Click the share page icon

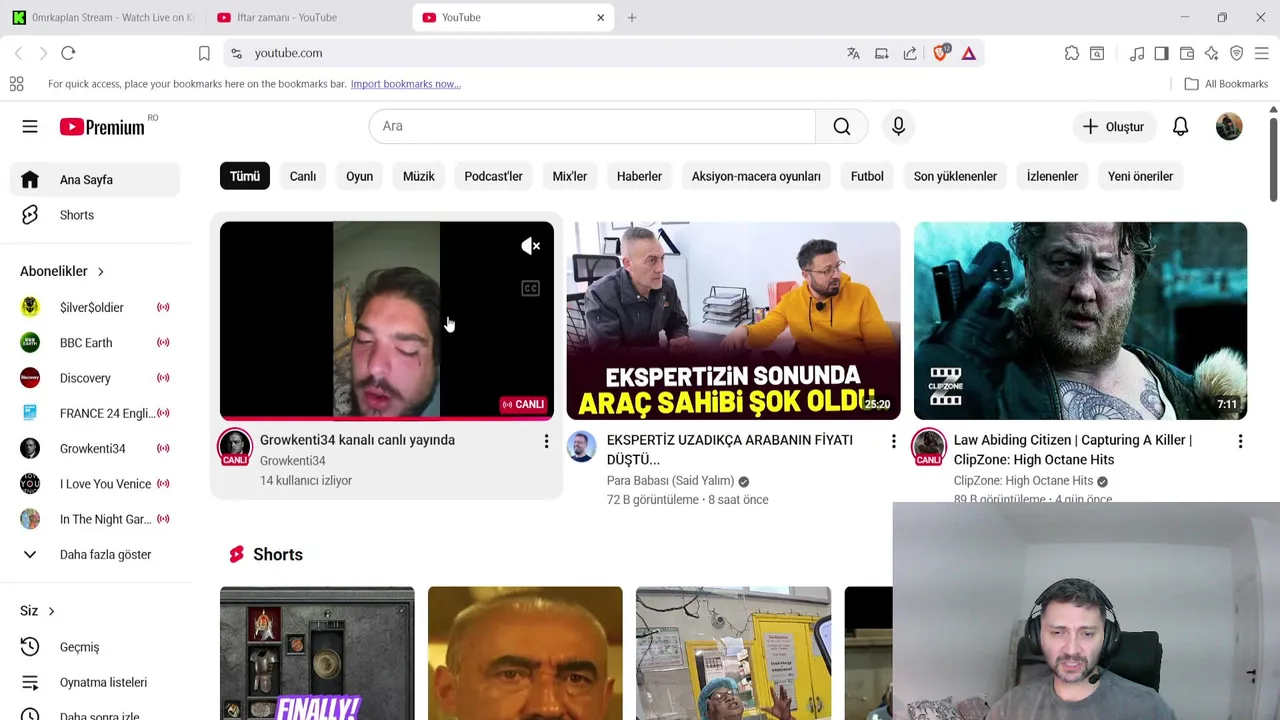[x=910, y=53]
